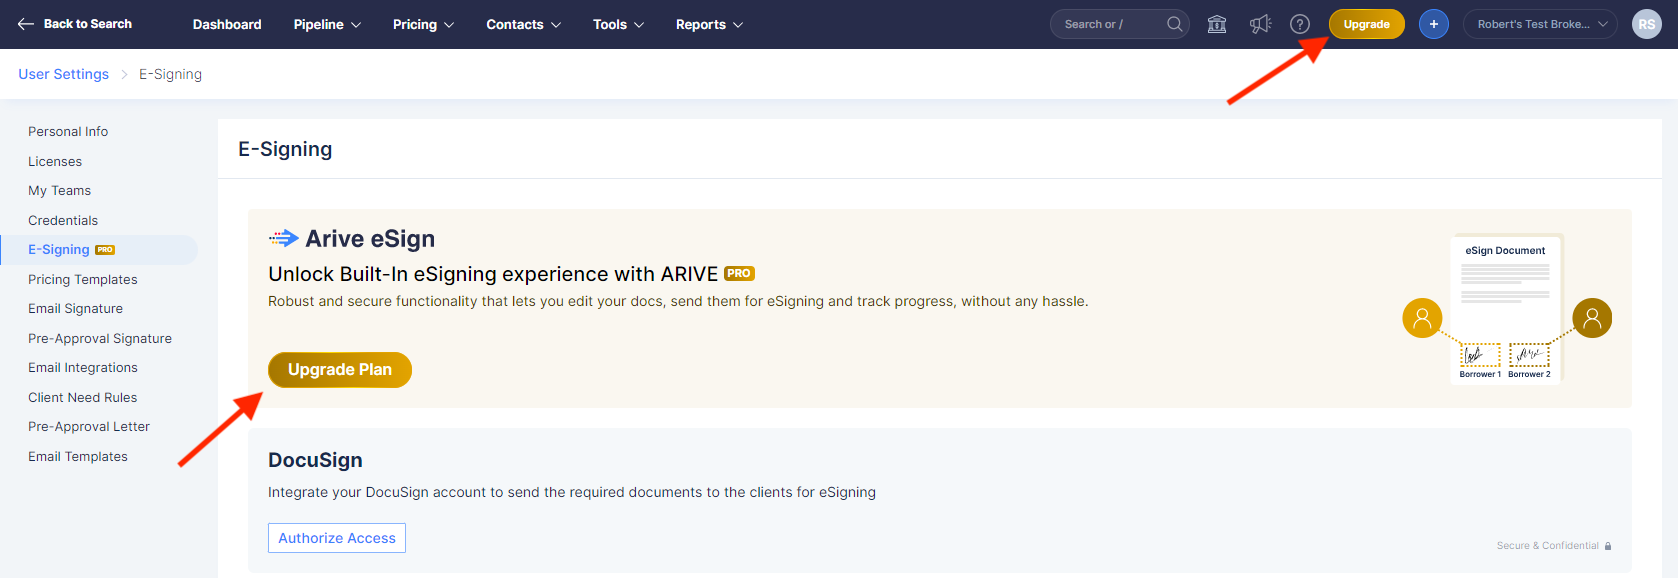This screenshot has width=1678, height=578.
Task: Click the PRO badge after ARIVE heading
Action: (x=739, y=273)
